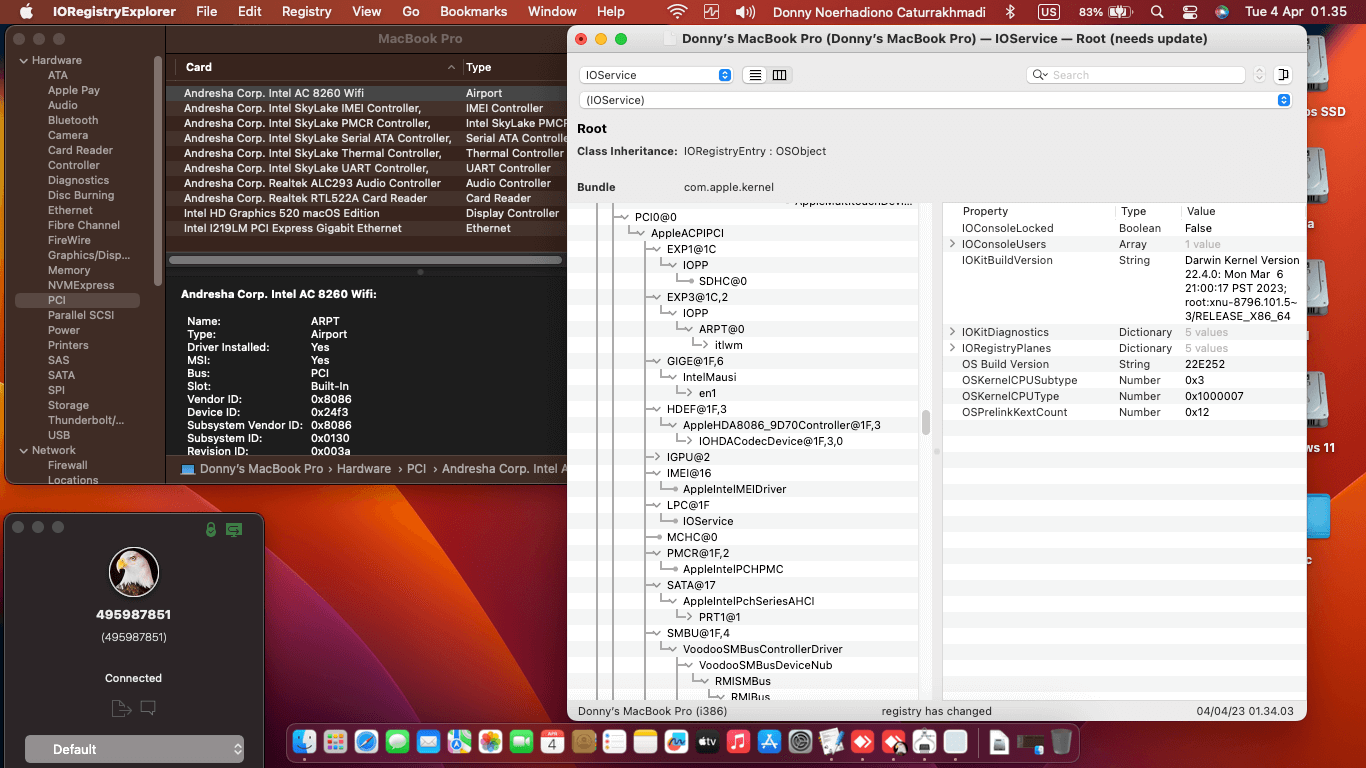1366x768 pixels.
Task: Select the VoodooSMBusControllerDriver entry
Action: pos(763,649)
